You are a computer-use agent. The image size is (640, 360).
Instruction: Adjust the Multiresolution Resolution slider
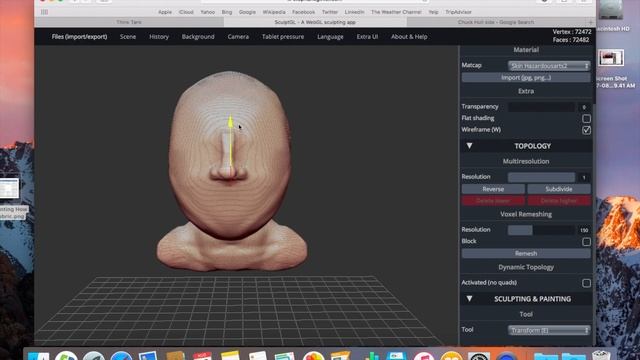pos(541,177)
